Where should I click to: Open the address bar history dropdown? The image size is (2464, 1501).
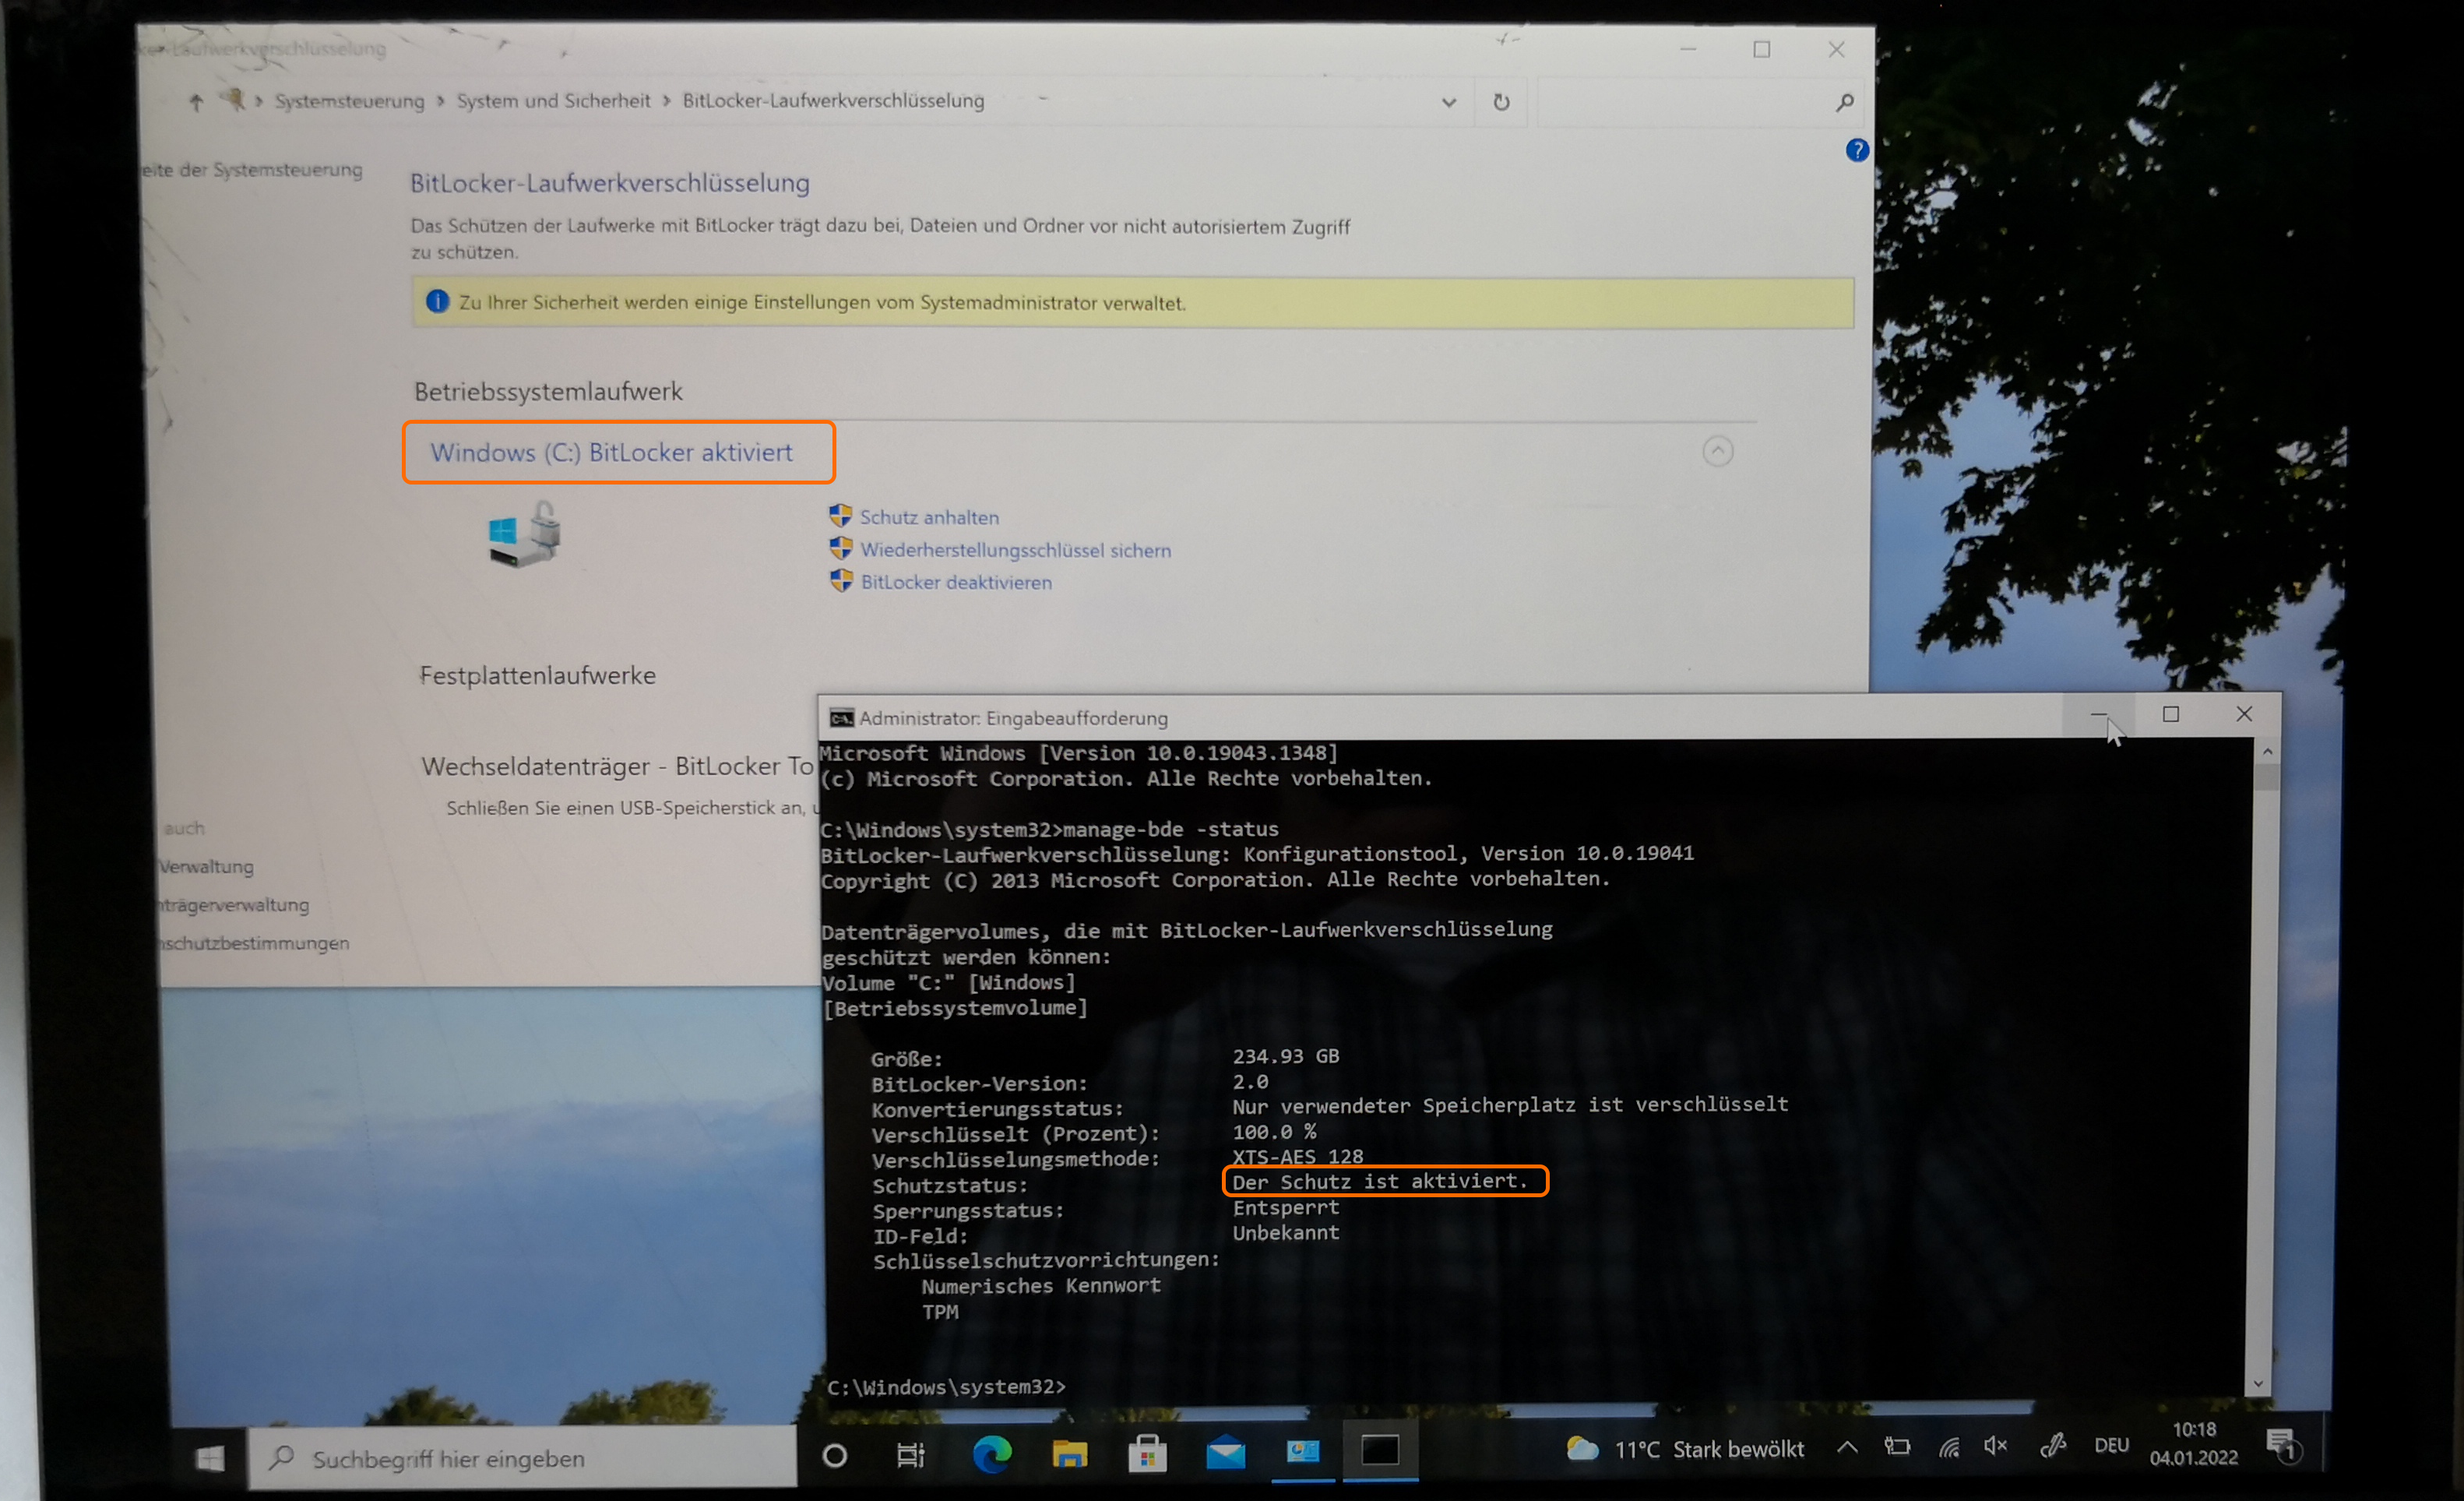tap(1448, 102)
